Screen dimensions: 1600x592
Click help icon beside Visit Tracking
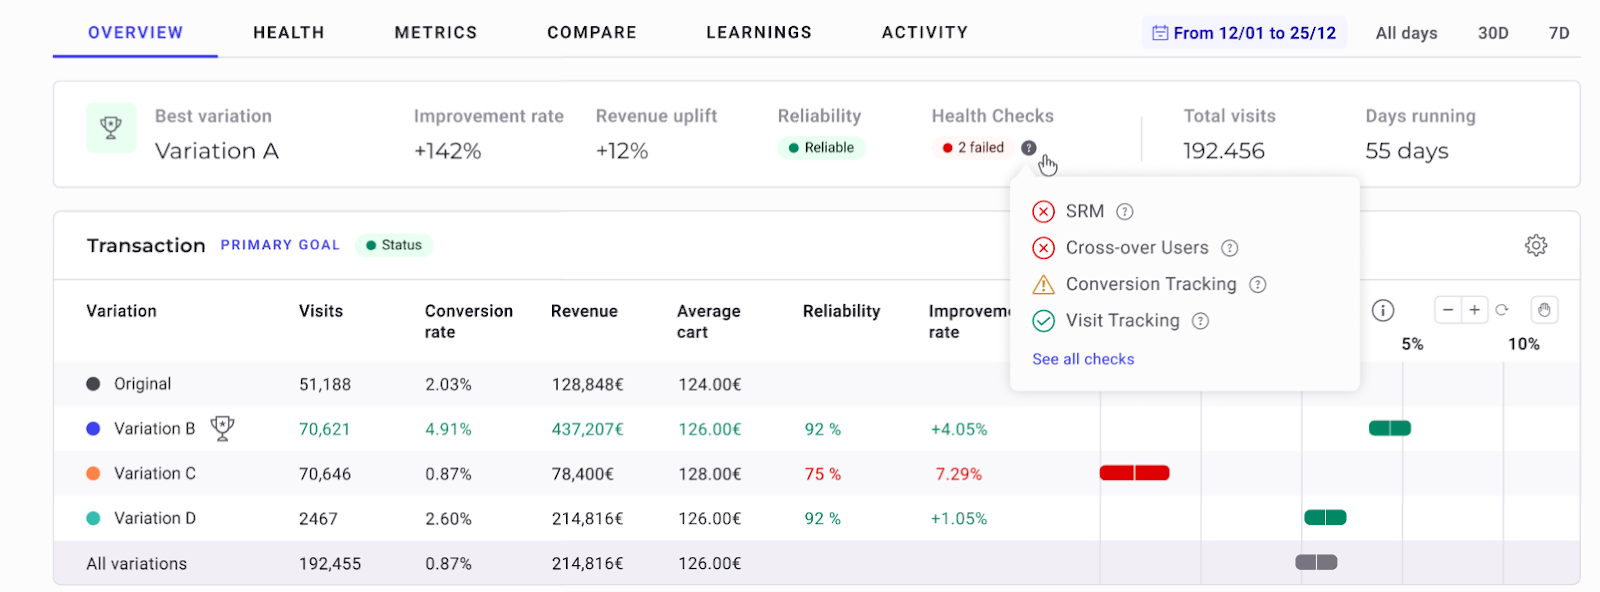coord(1201,321)
